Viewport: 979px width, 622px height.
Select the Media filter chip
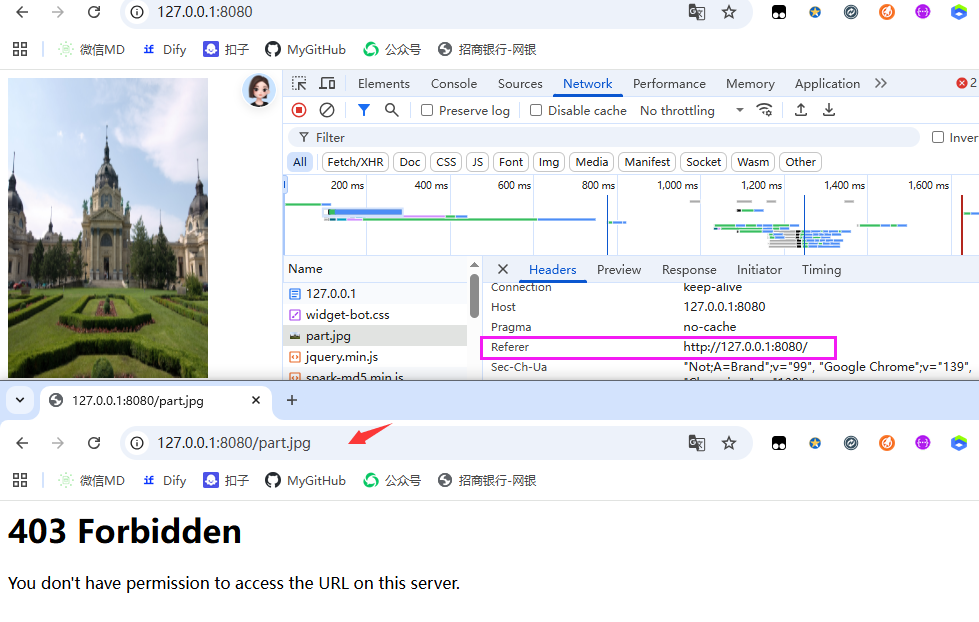tap(592, 162)
